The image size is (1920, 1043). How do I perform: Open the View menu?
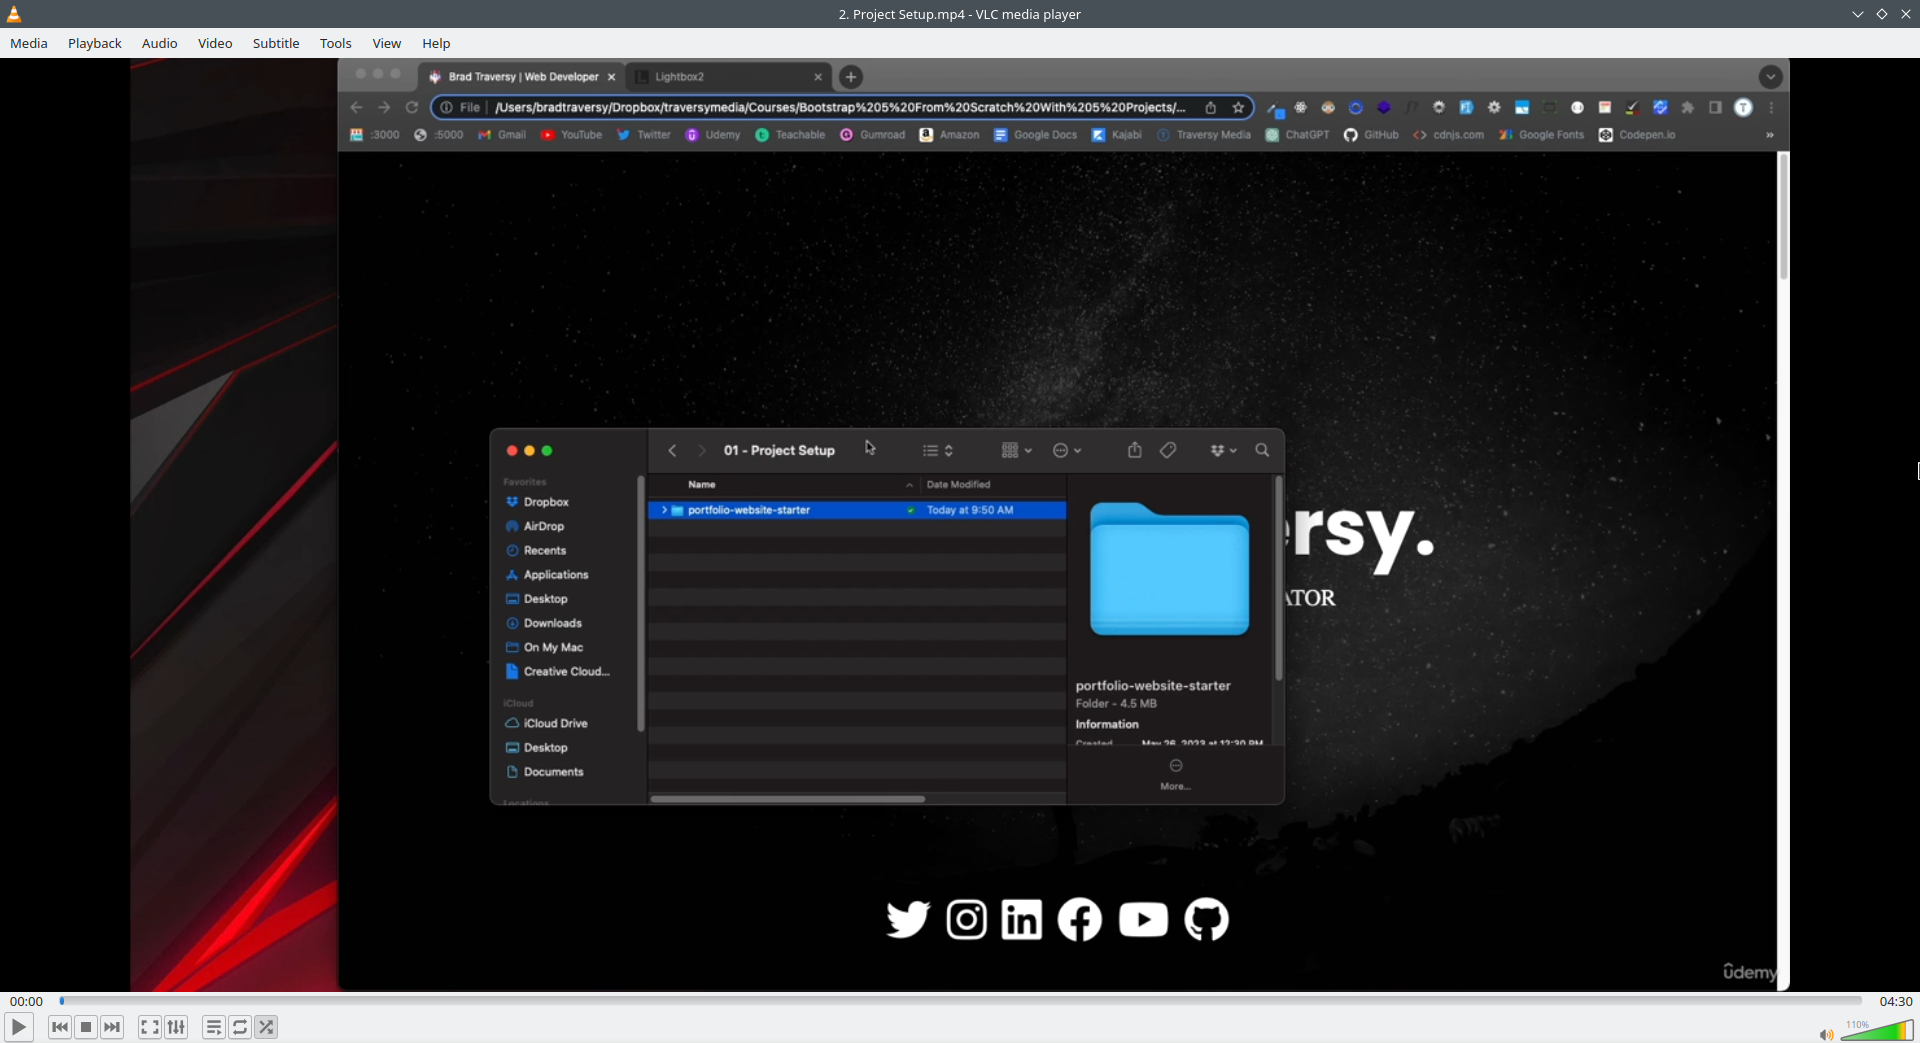click(387, 43)
